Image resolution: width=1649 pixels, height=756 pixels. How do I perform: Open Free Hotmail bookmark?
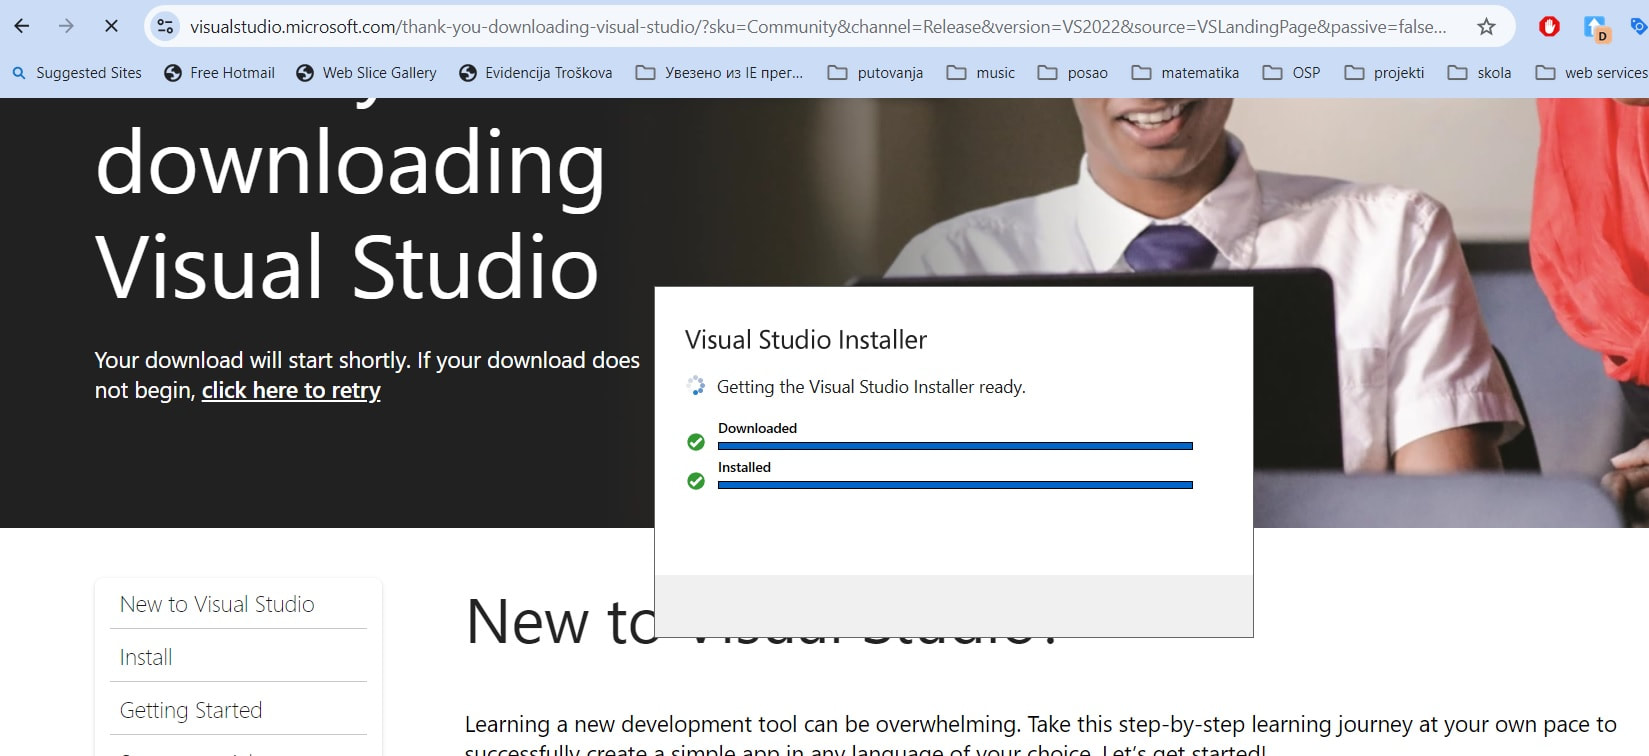pos(219,73)
